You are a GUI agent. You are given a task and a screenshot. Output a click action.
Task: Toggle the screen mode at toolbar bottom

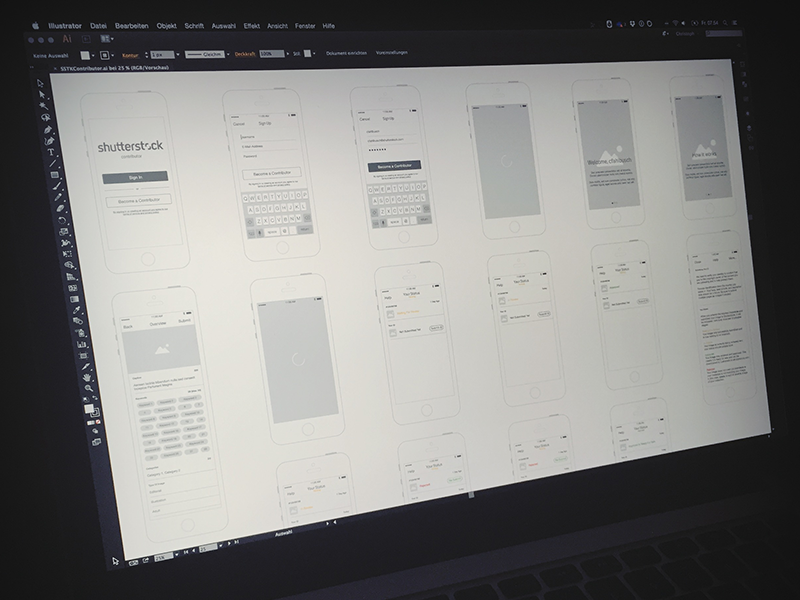[95, 440]
